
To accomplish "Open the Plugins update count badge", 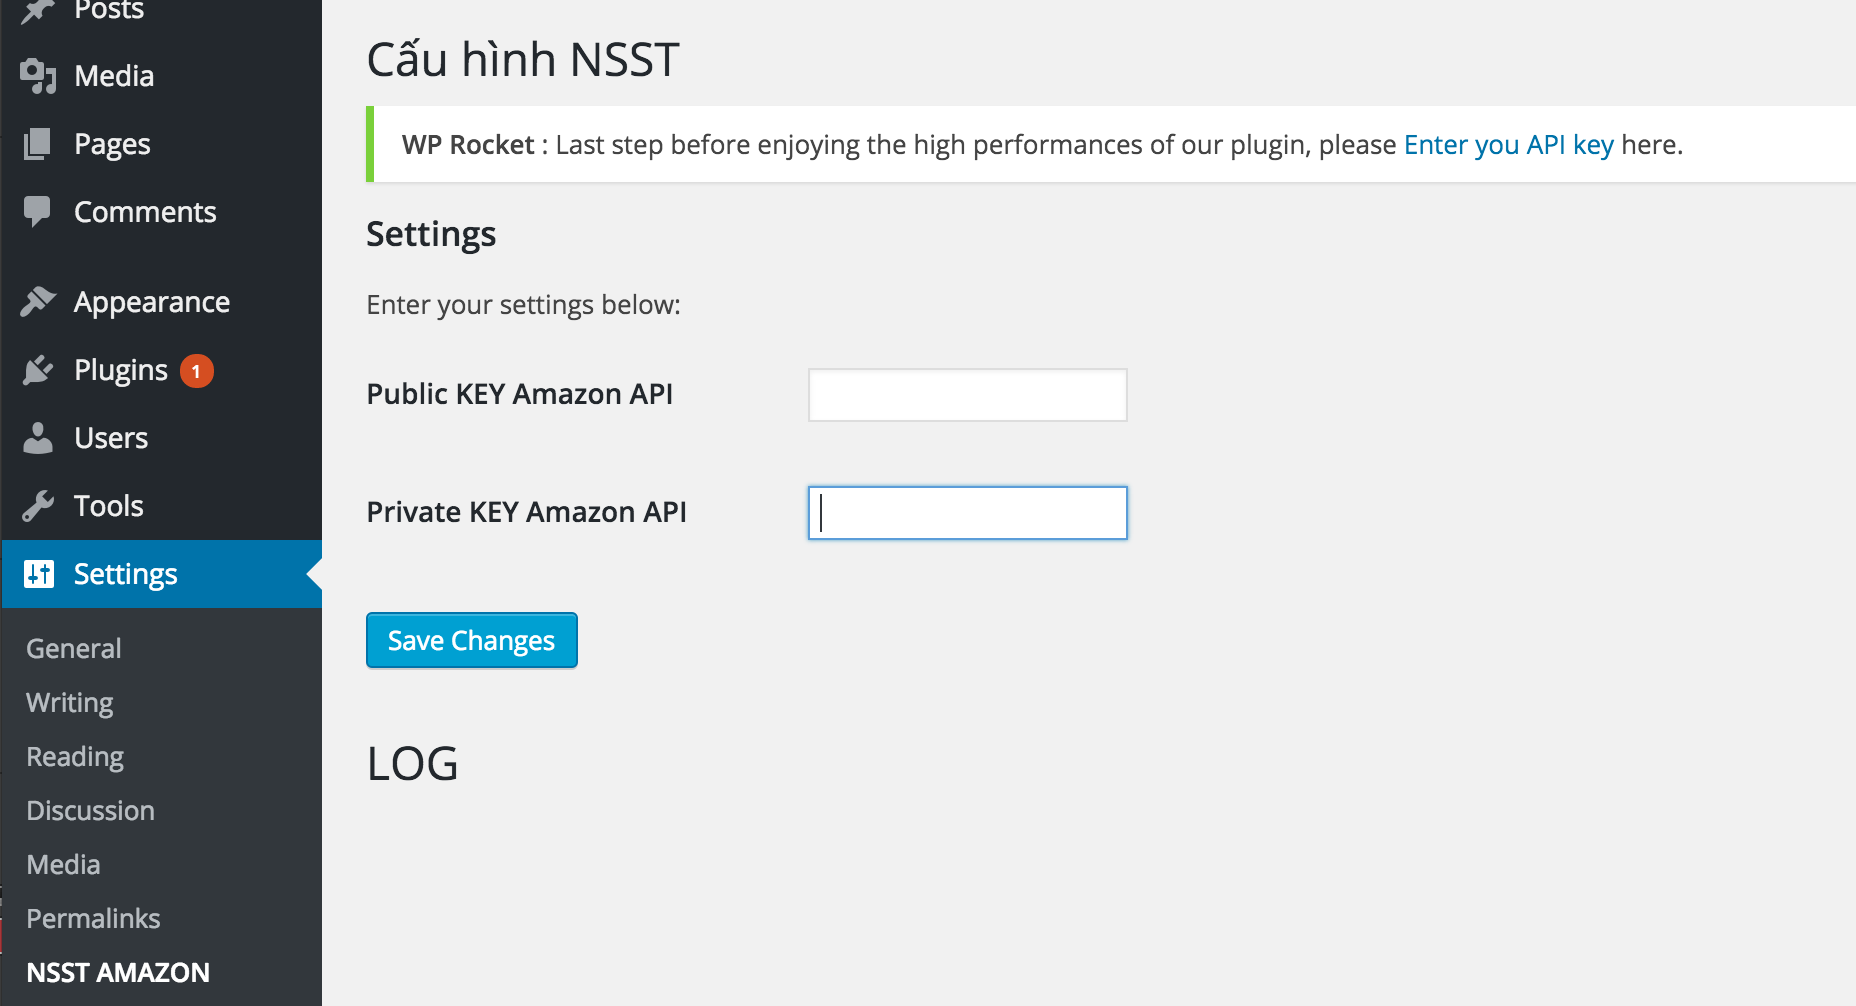I will tap(196, 371).
